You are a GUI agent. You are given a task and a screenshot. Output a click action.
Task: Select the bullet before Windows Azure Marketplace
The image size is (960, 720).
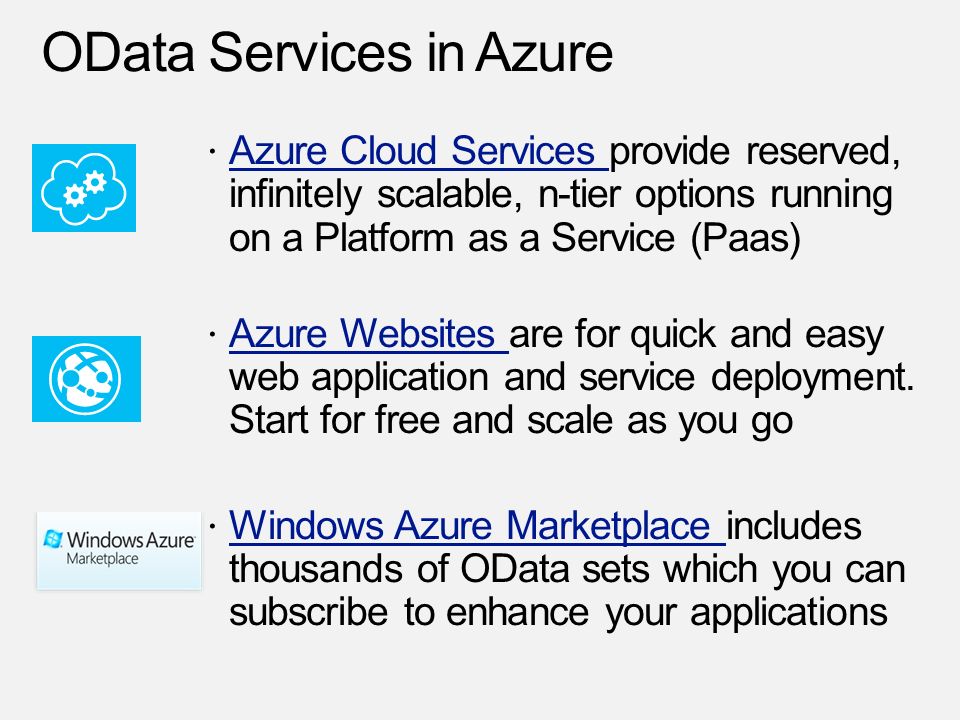[x=212, y=526]
